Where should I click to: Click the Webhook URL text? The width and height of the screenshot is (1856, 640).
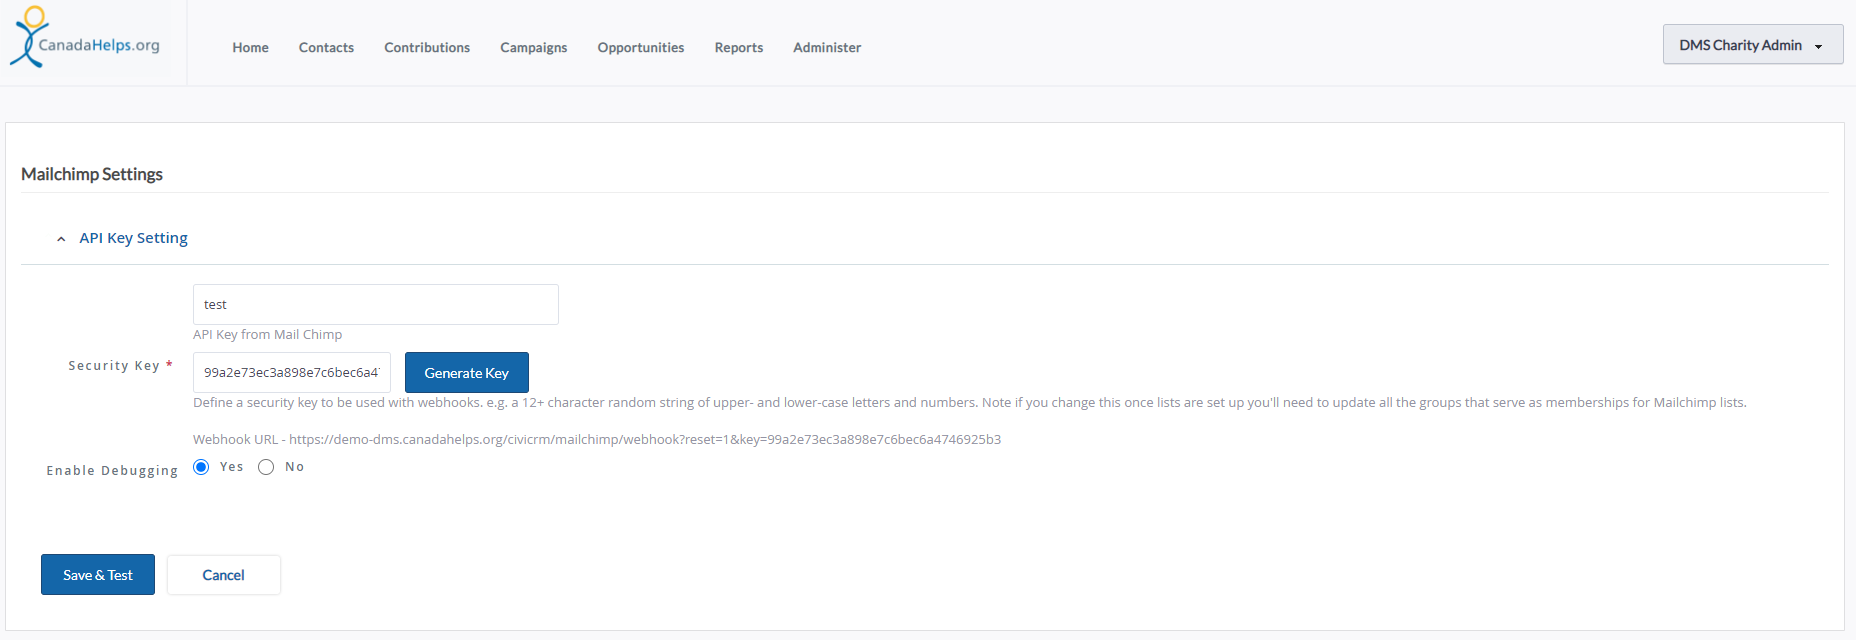click(597, 439)
